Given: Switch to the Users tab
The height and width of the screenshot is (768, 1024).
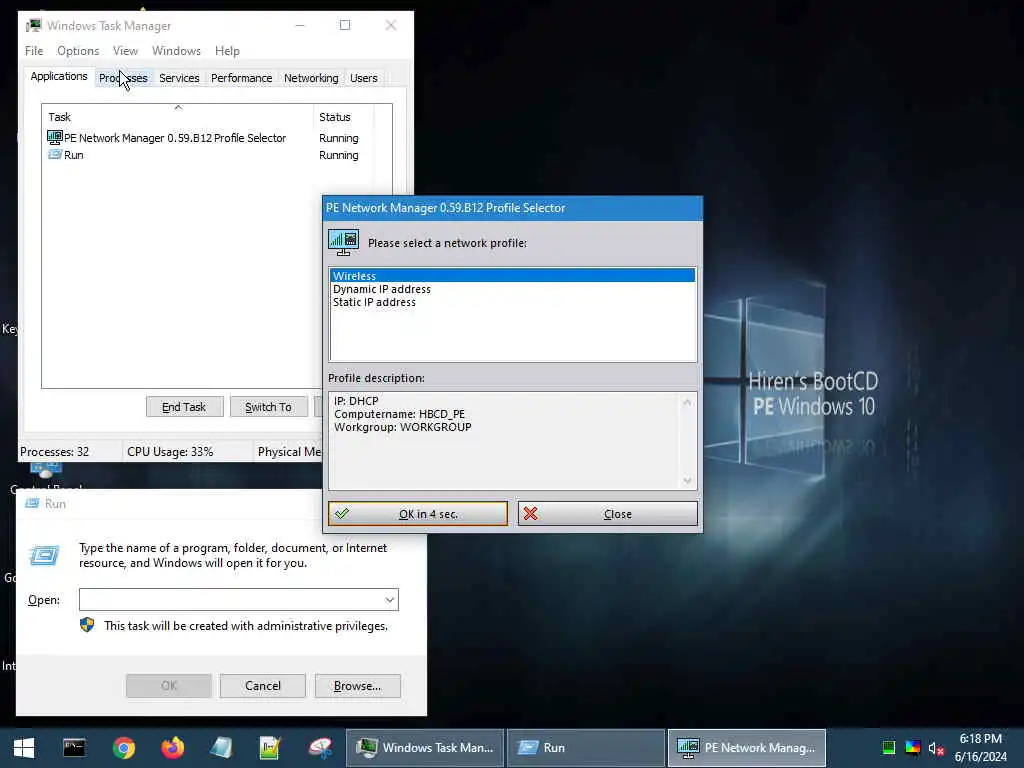Looking at the screenshot, I should coord(364,78).
